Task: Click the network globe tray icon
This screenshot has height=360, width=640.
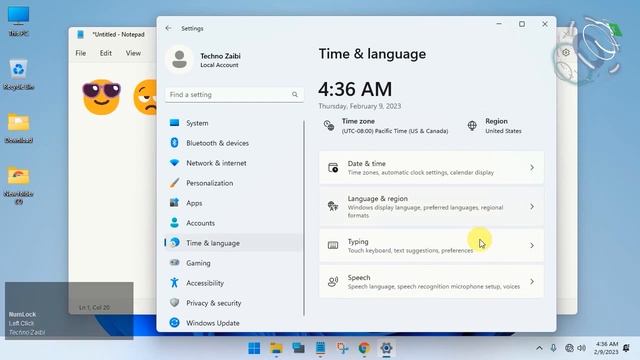Action: pyautogui.click(x=569, y=348)
